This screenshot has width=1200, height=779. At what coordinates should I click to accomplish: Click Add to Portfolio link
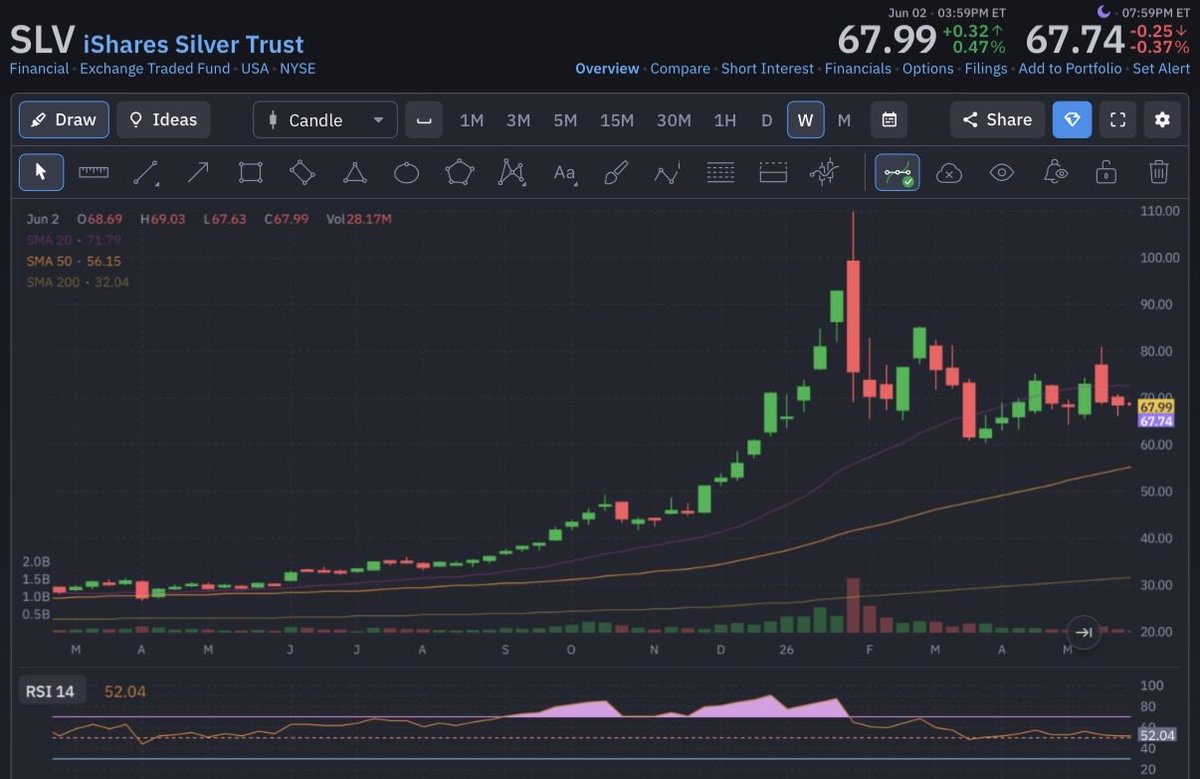(x=1070, y=69)
